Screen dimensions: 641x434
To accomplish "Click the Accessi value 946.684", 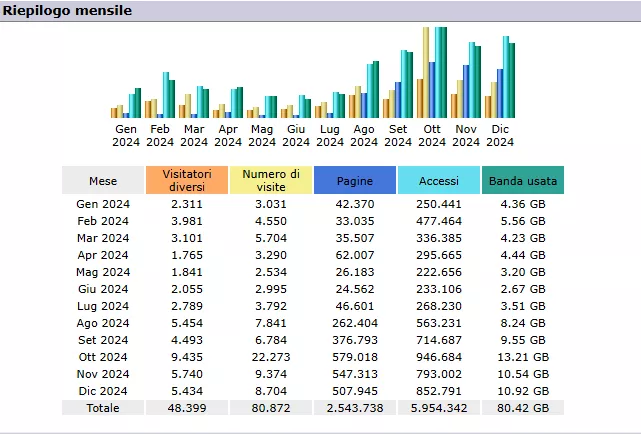I will (439, 356).
